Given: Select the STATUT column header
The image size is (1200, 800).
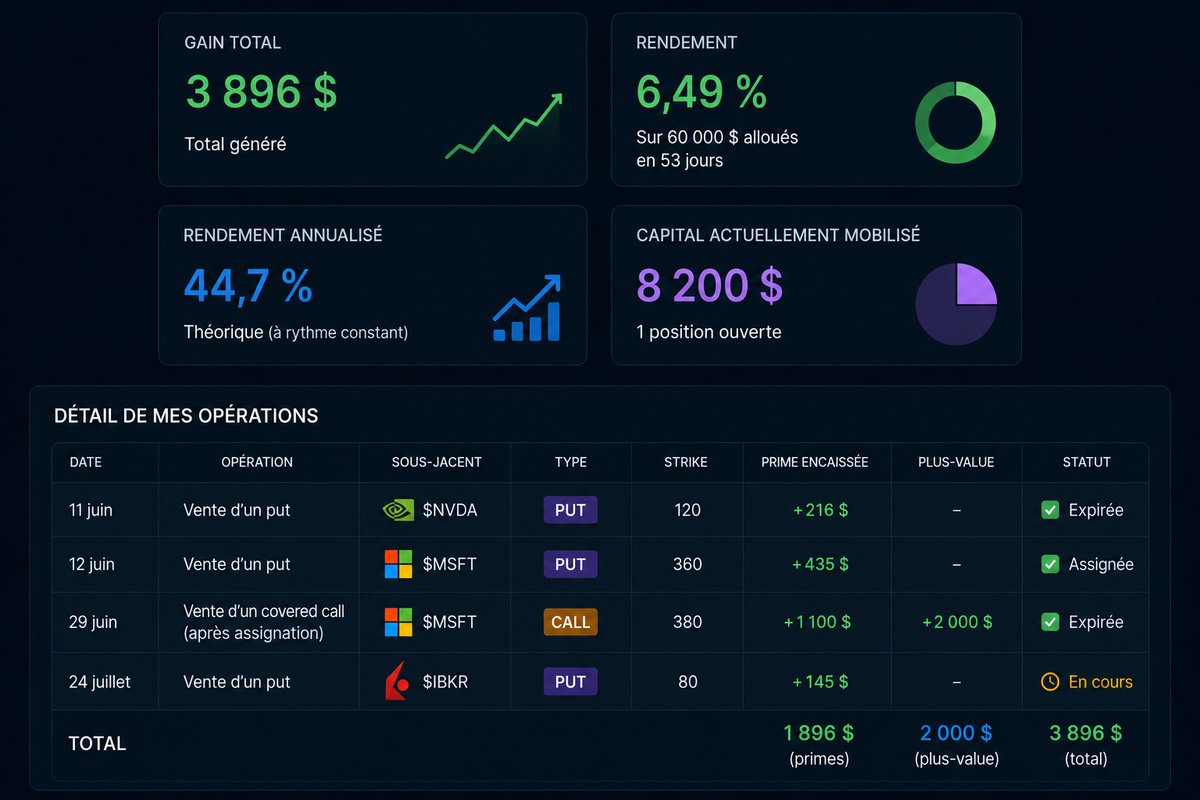Looking at the screenshot, I should click(1087, 462).
